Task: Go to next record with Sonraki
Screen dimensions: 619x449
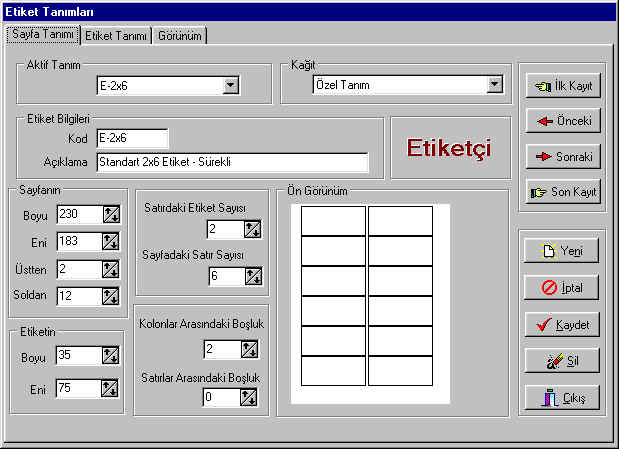Action: 563,157
